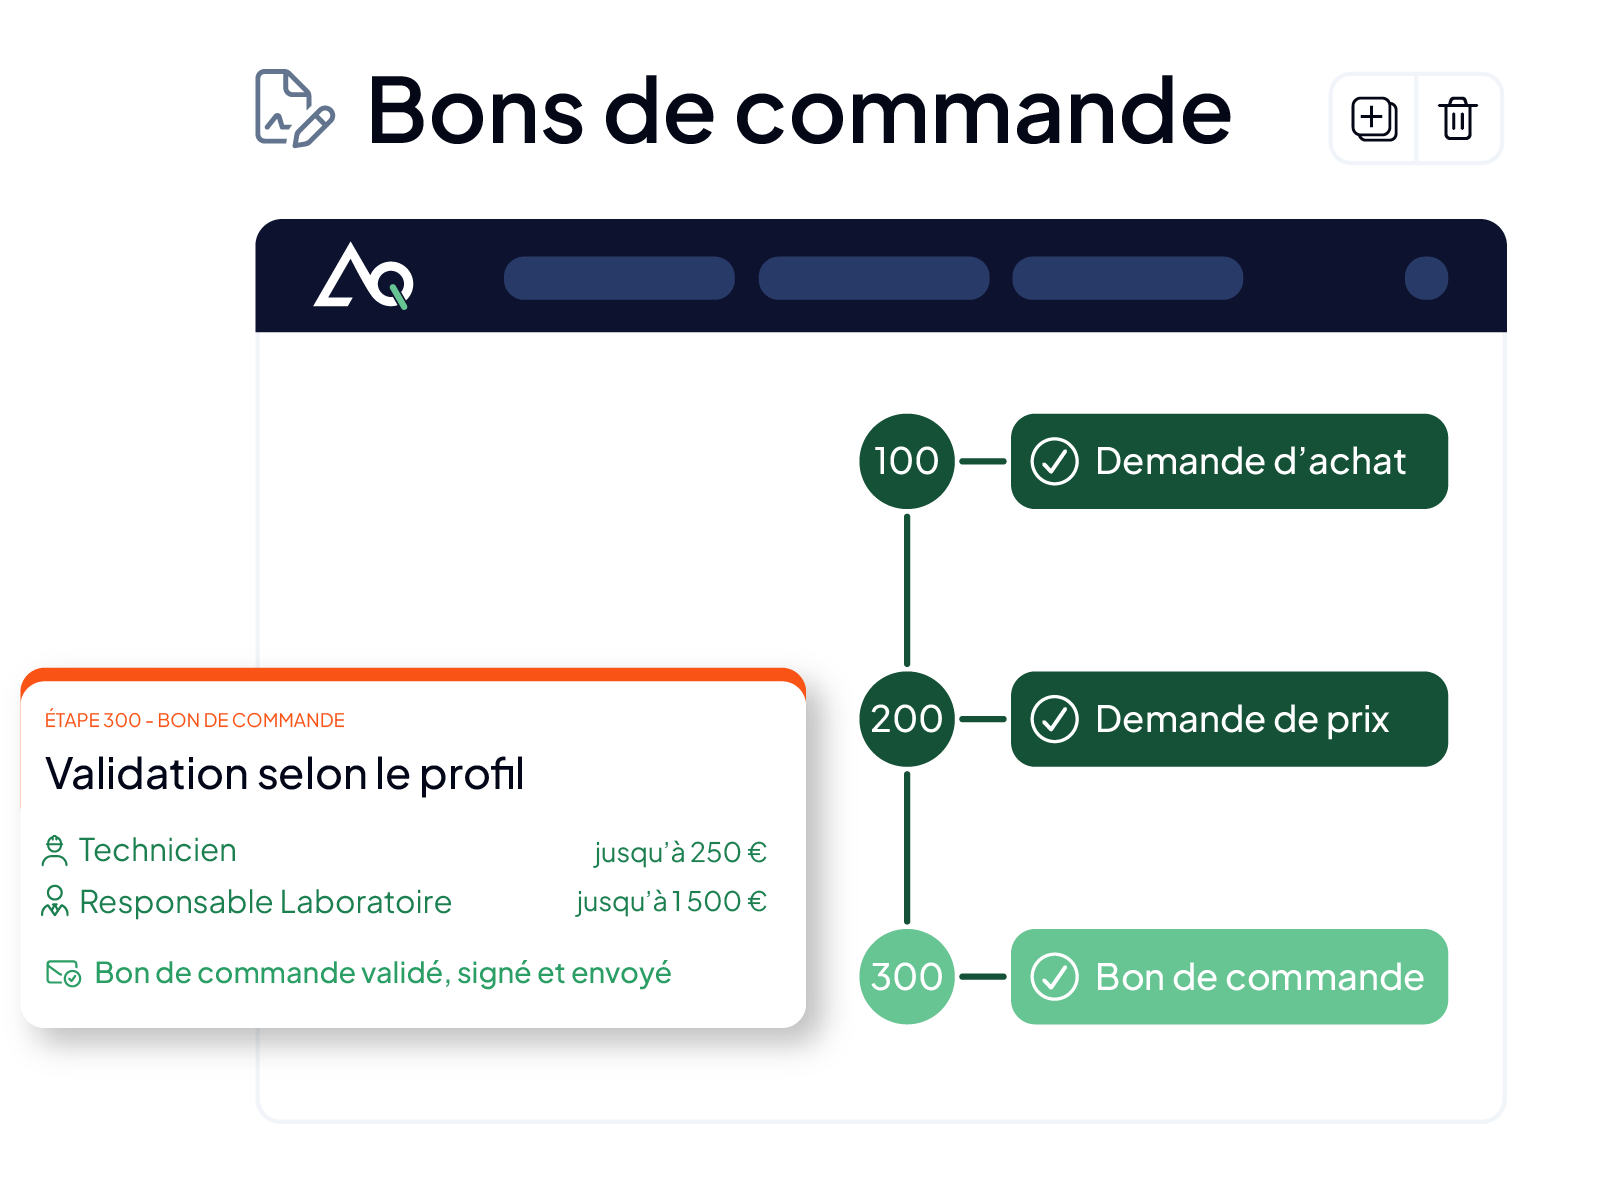1605x1184 pixels.
Task: Click the round profile dot in navbar
Action: pyautogui.click(x=1426, y=278)
